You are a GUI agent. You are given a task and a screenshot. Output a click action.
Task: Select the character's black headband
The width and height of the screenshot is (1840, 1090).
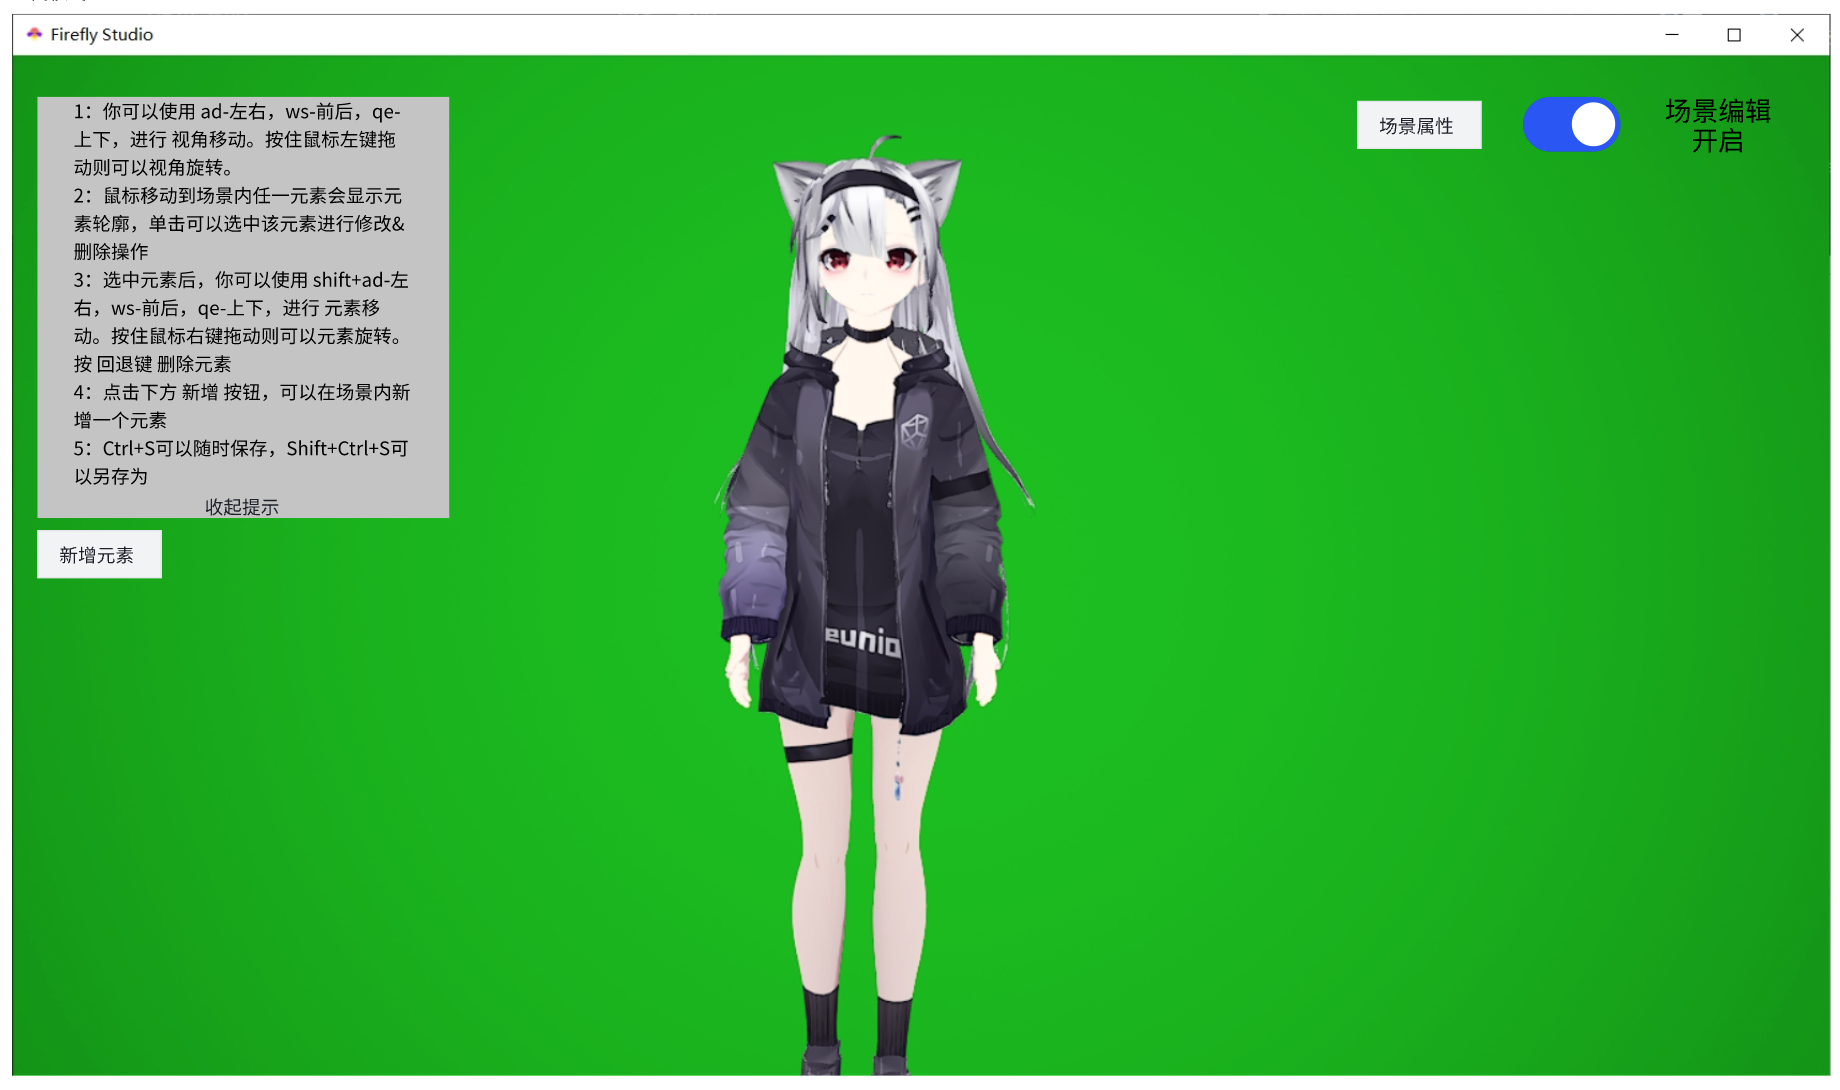point(866,182)
